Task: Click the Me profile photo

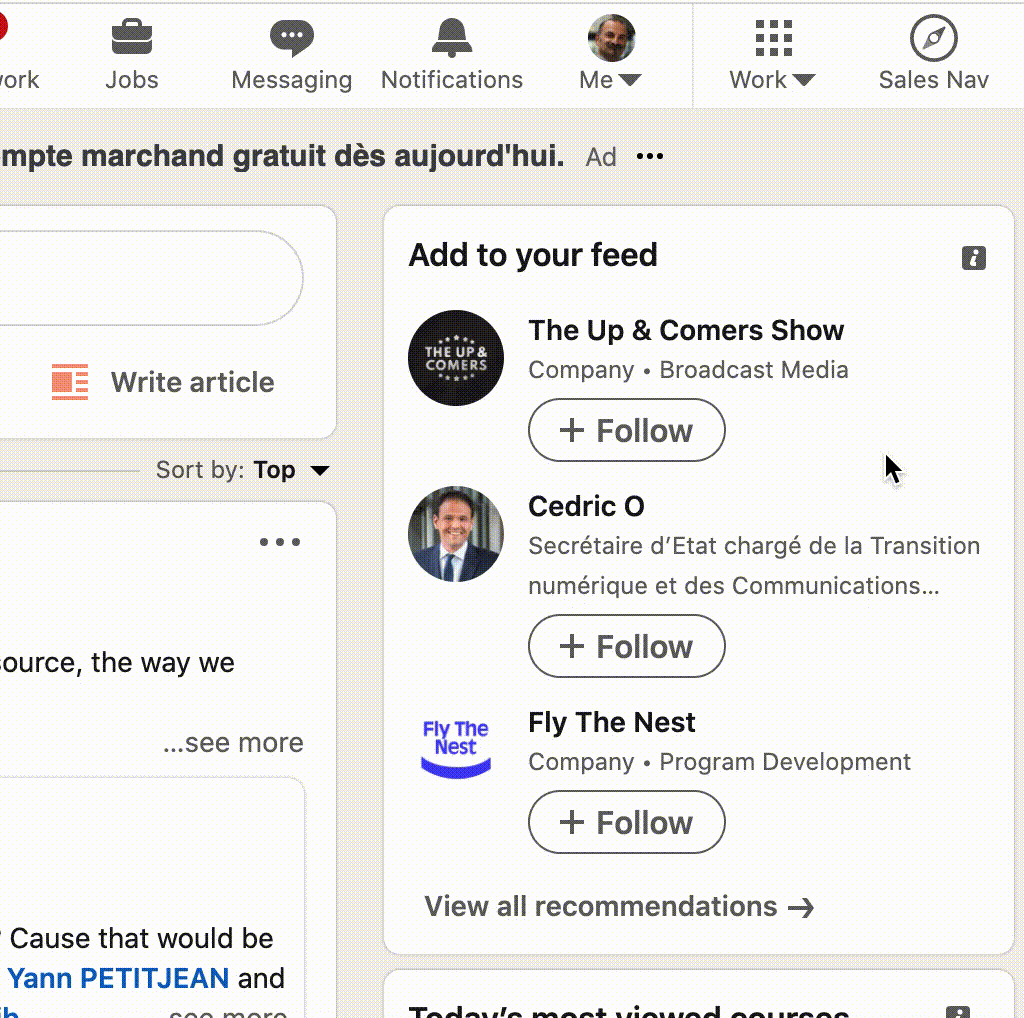Action: [611, 38]
